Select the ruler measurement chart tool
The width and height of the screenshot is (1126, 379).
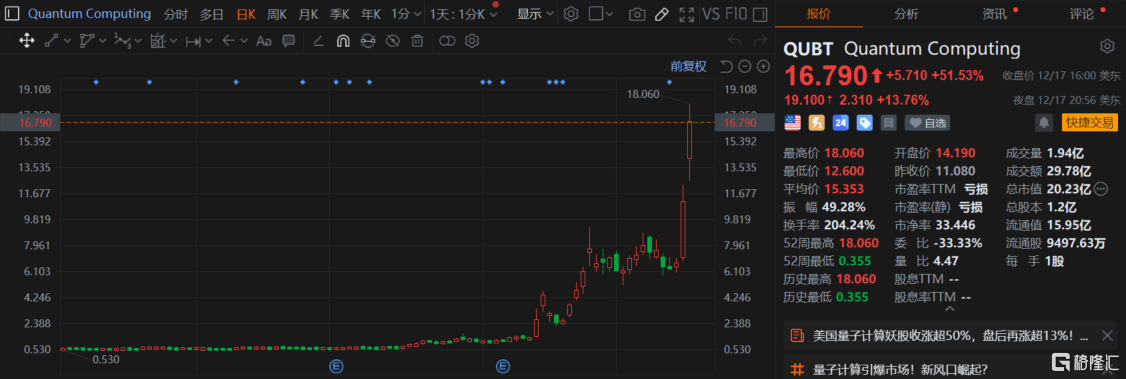click(158, 41)
